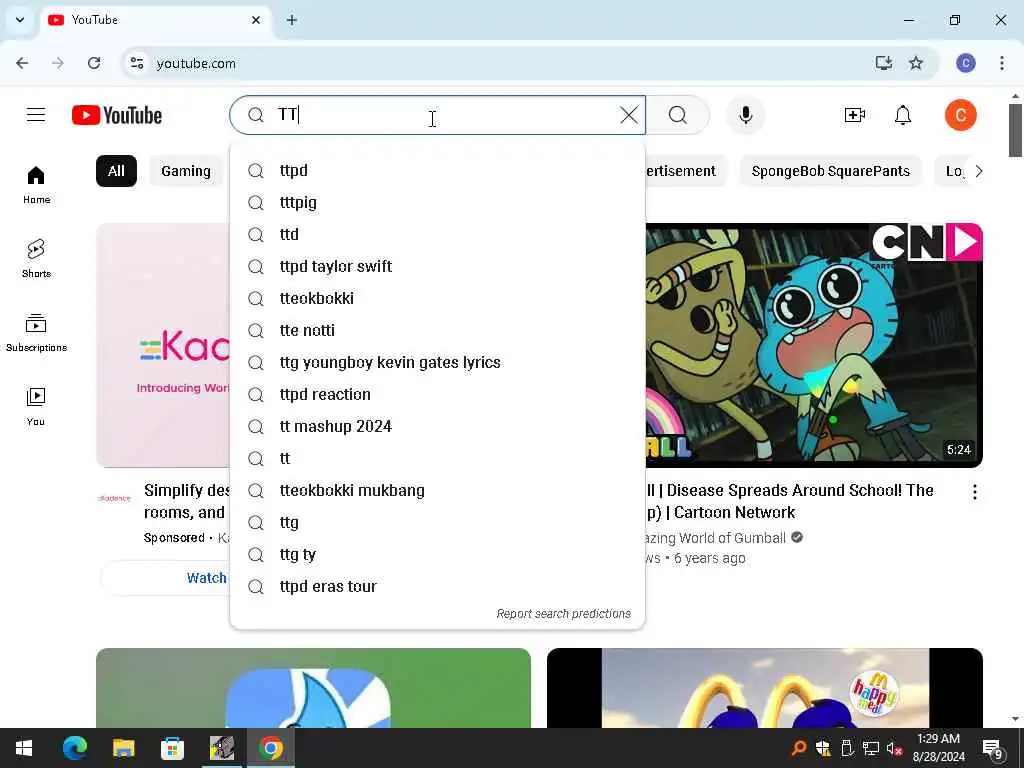Open the orange account avatar menu
The height and width of the screenshot is (768, 1024).
click(x=961, y=115)
